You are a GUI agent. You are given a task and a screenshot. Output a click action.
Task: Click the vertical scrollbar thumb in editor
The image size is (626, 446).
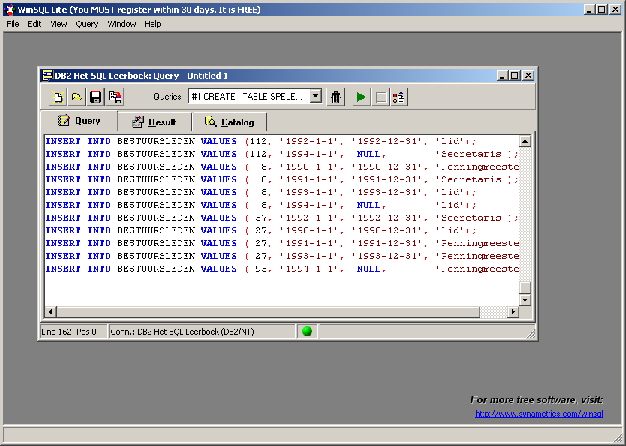[x=525, y=287]
